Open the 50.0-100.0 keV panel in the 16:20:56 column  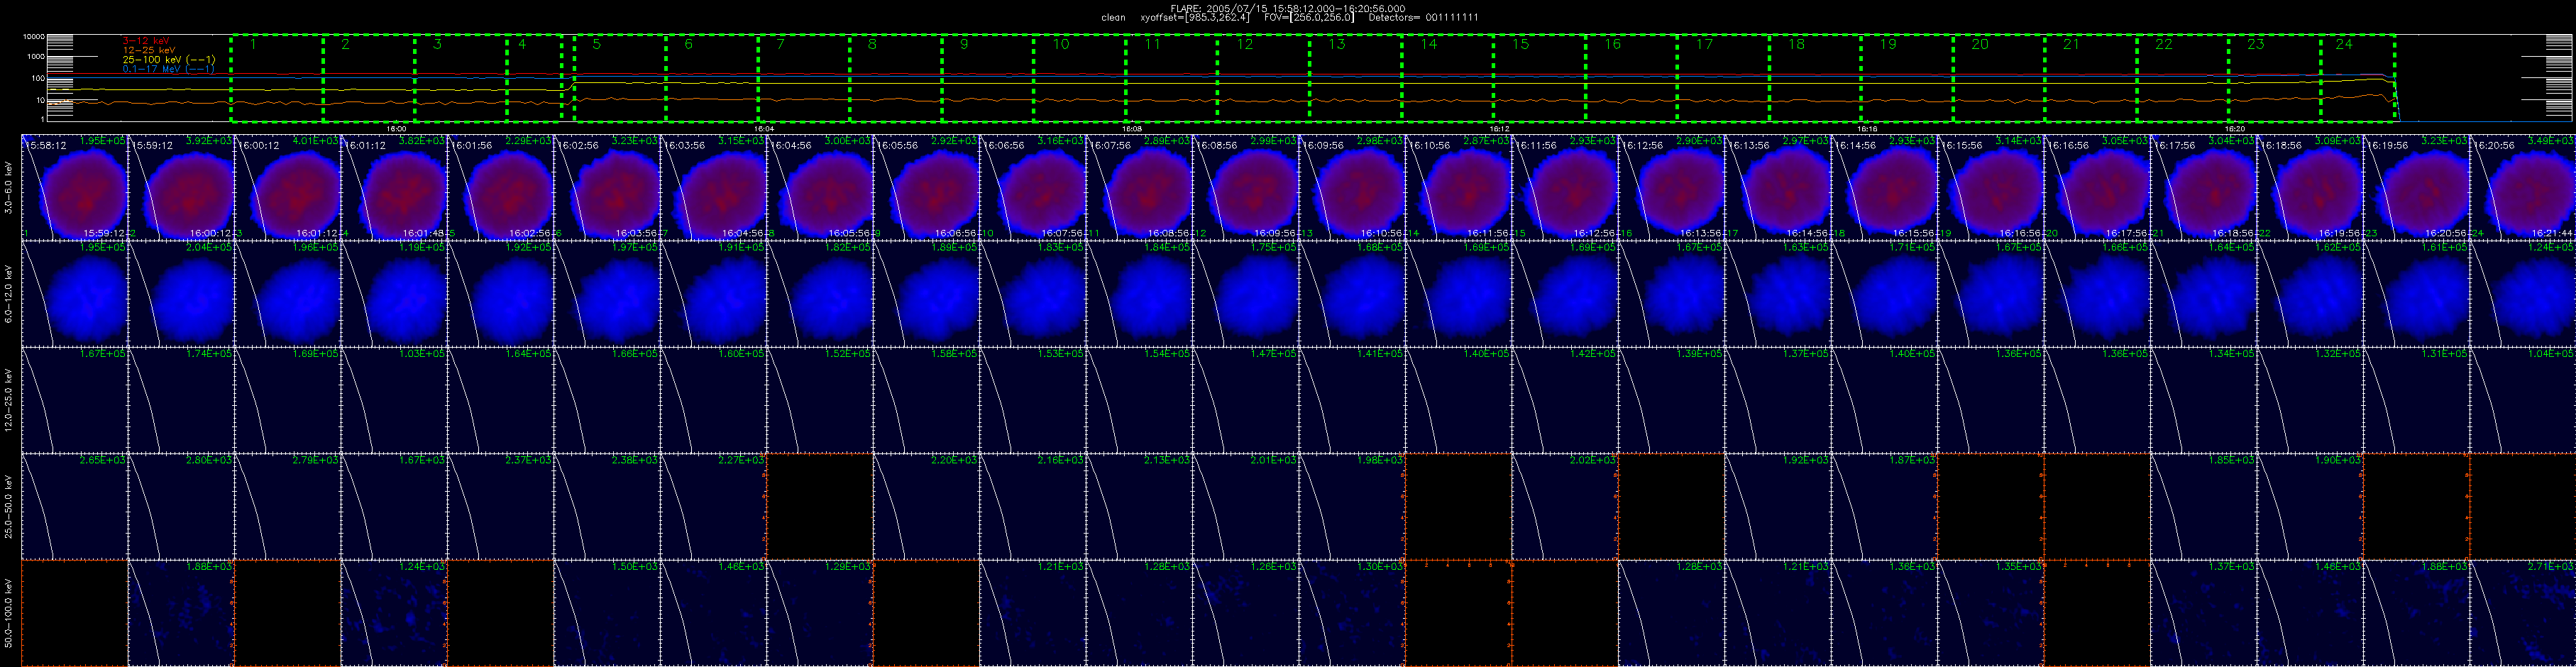[2523, 612]
